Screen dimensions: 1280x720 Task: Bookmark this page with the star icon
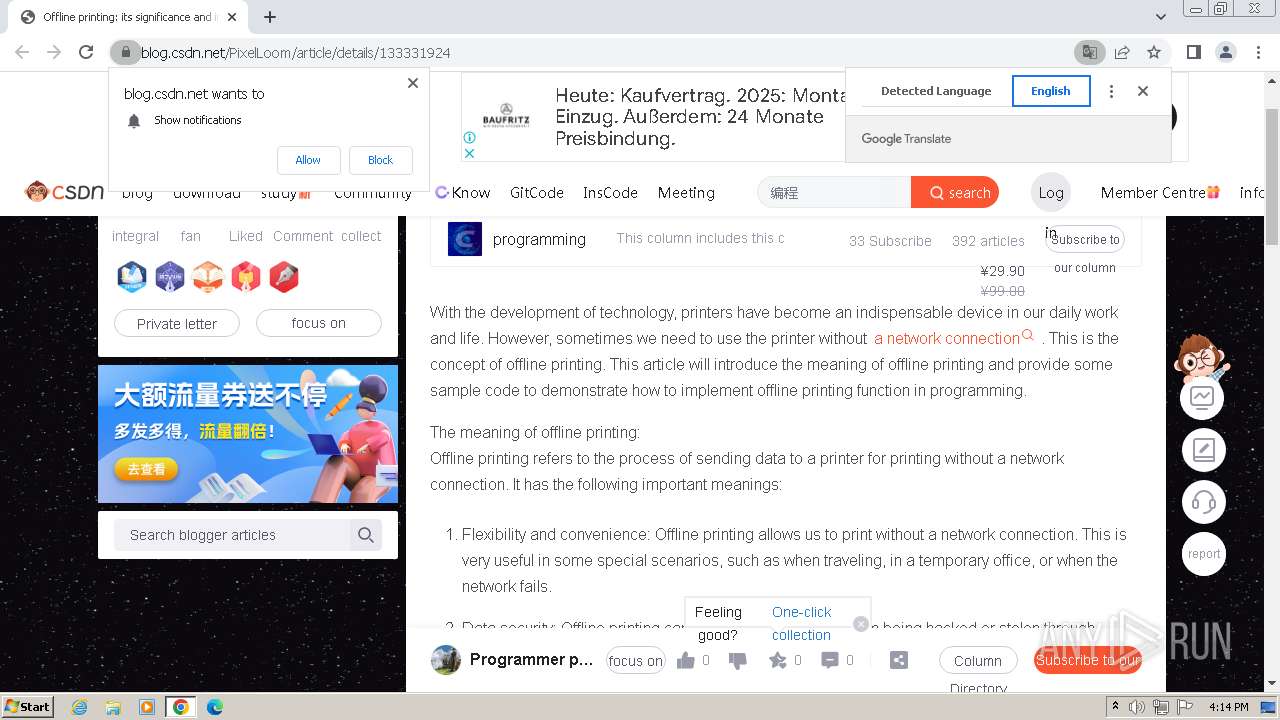click(x=1154, y=52)
